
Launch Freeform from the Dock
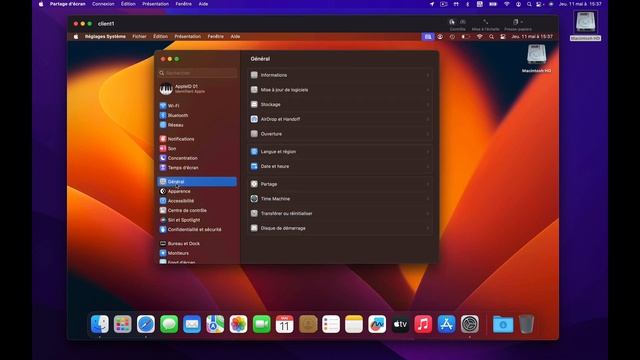tap(377, 324)
